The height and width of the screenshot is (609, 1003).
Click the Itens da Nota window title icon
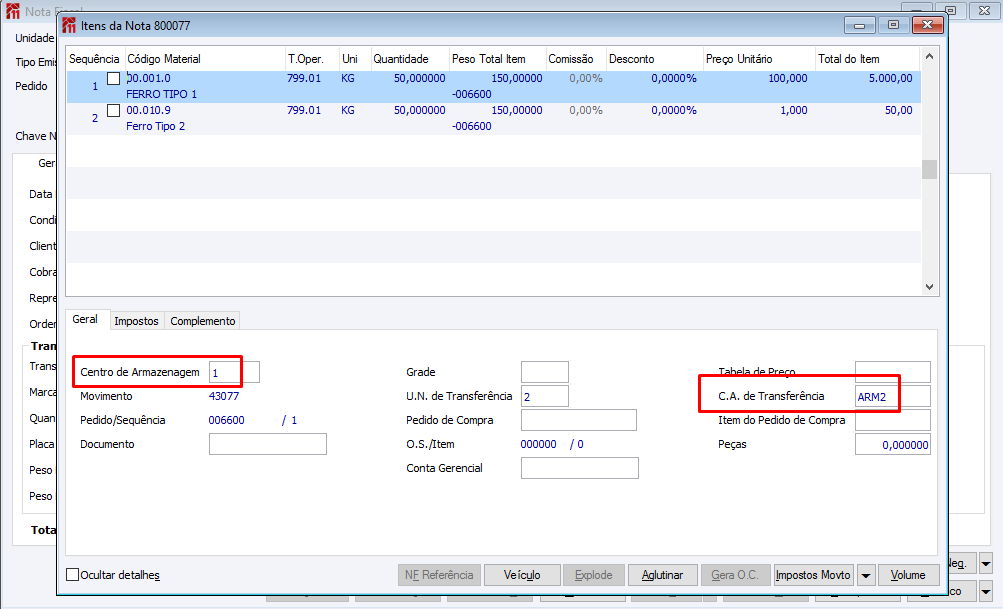point(69,26)
